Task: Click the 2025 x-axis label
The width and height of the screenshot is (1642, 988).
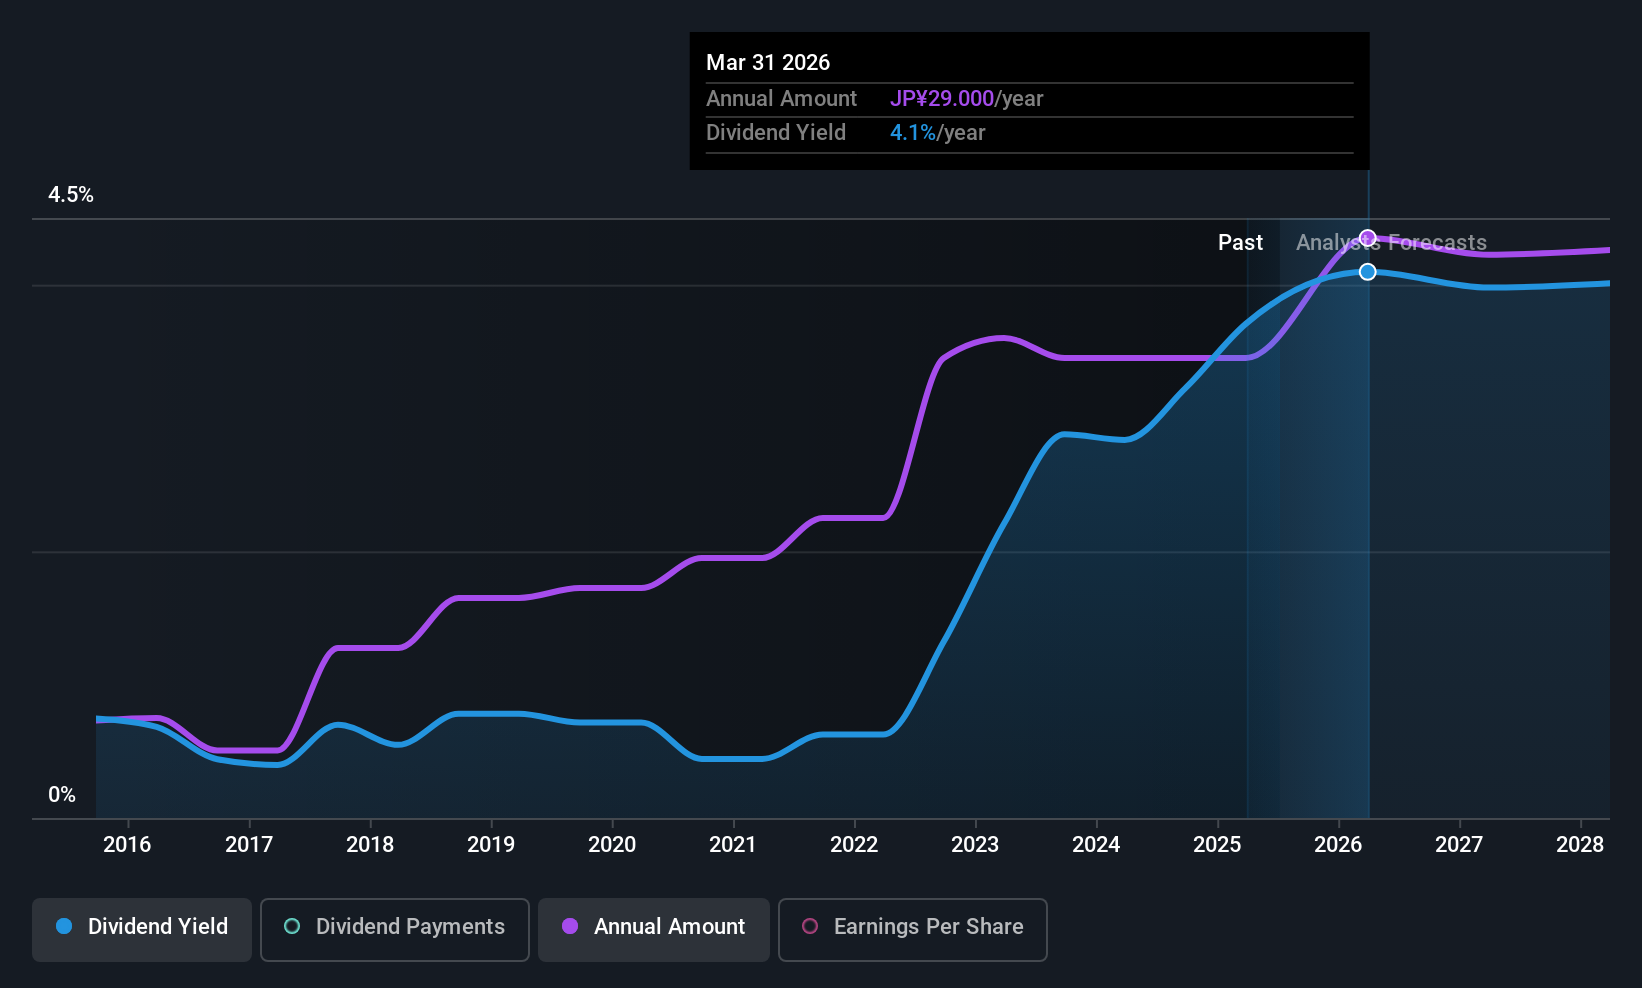Action: point(1217,844)
